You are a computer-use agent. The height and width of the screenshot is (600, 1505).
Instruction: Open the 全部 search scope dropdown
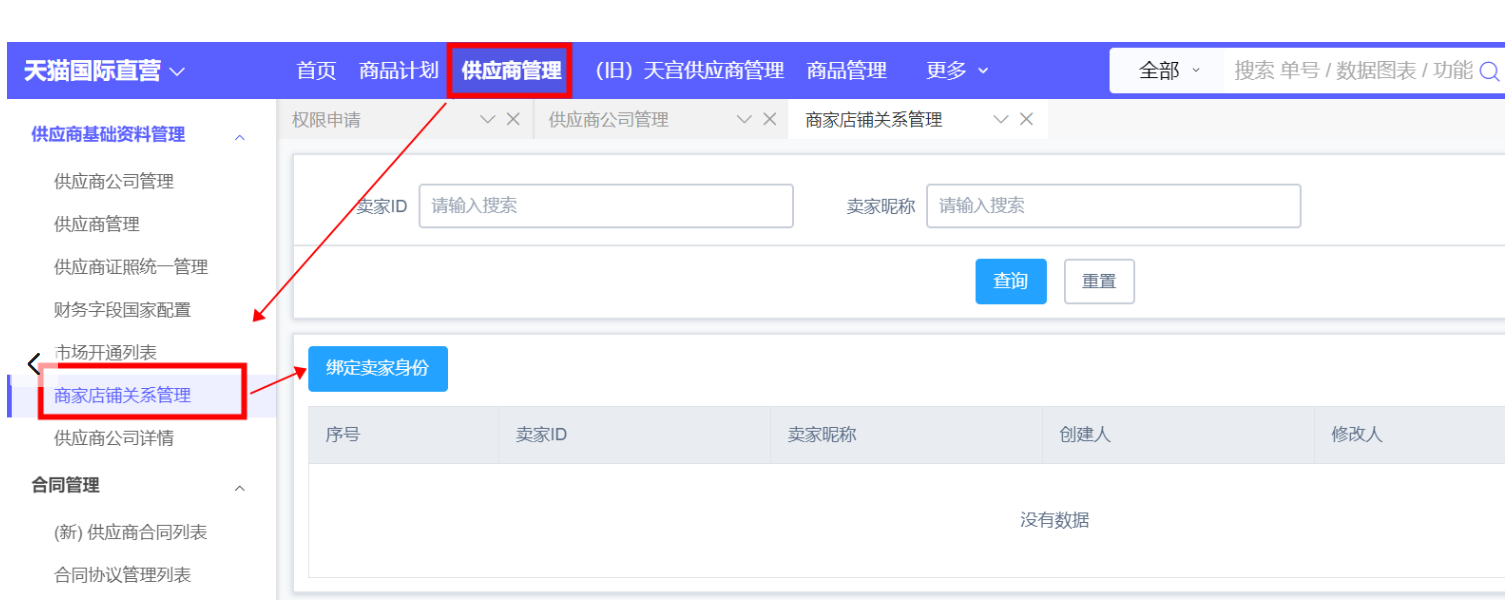pyautogui.click(x=1170, y=71)
